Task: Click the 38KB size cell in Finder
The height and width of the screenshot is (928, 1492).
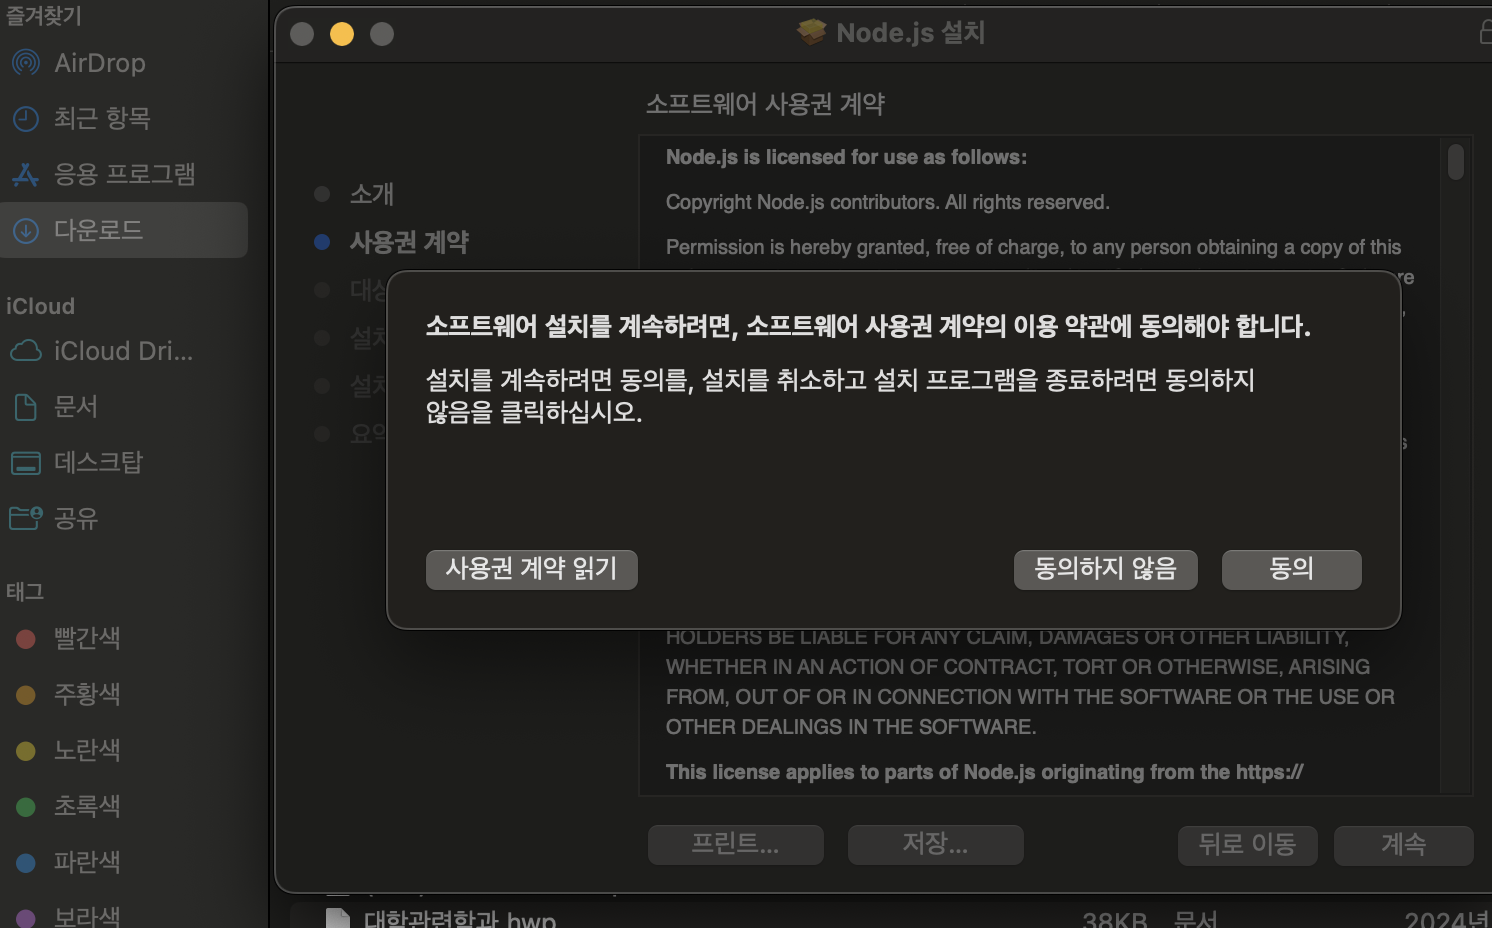Action: [1115, 918]
